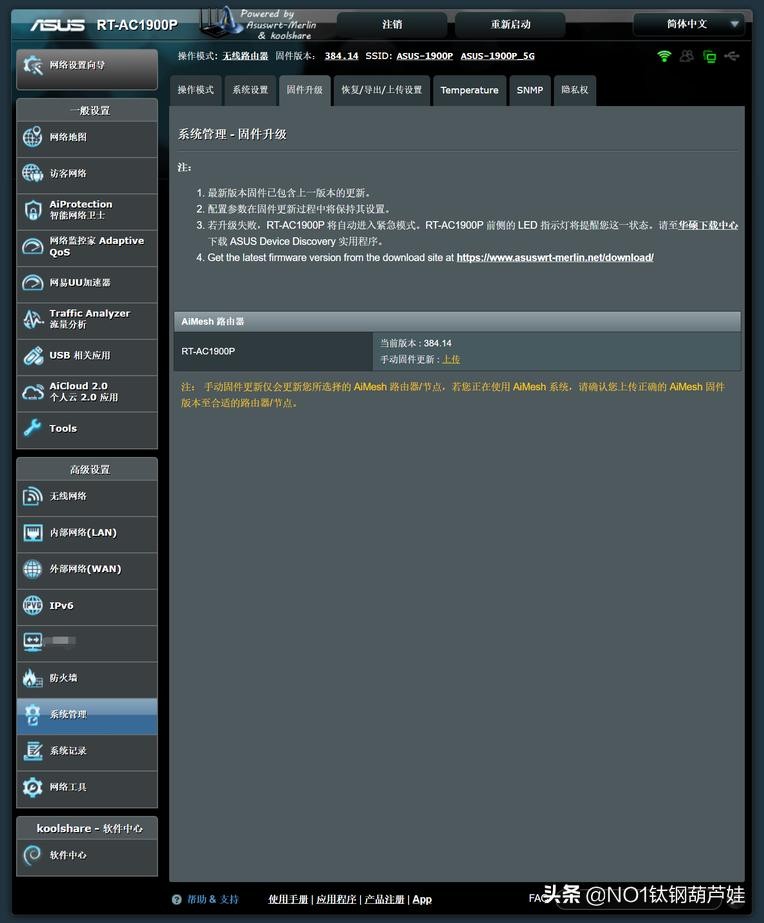Click the koolshare - 软件中心 header
Screen dimensions: 764x923
point(87,828)
